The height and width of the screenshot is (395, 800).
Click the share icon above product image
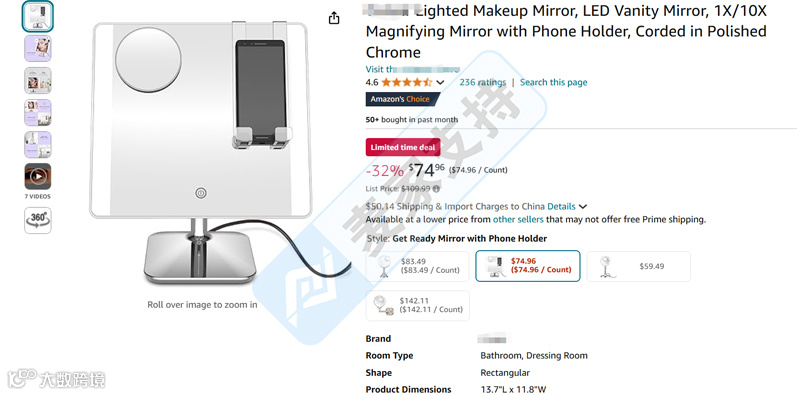pos(334,18)
